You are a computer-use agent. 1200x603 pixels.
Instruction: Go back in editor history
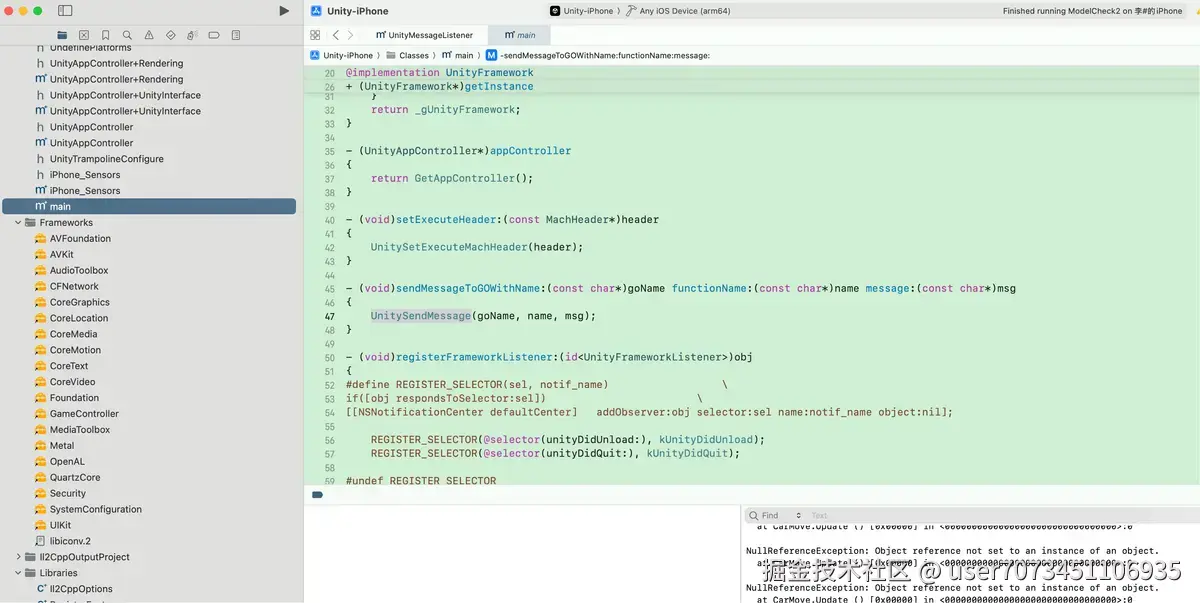(336, 35)
